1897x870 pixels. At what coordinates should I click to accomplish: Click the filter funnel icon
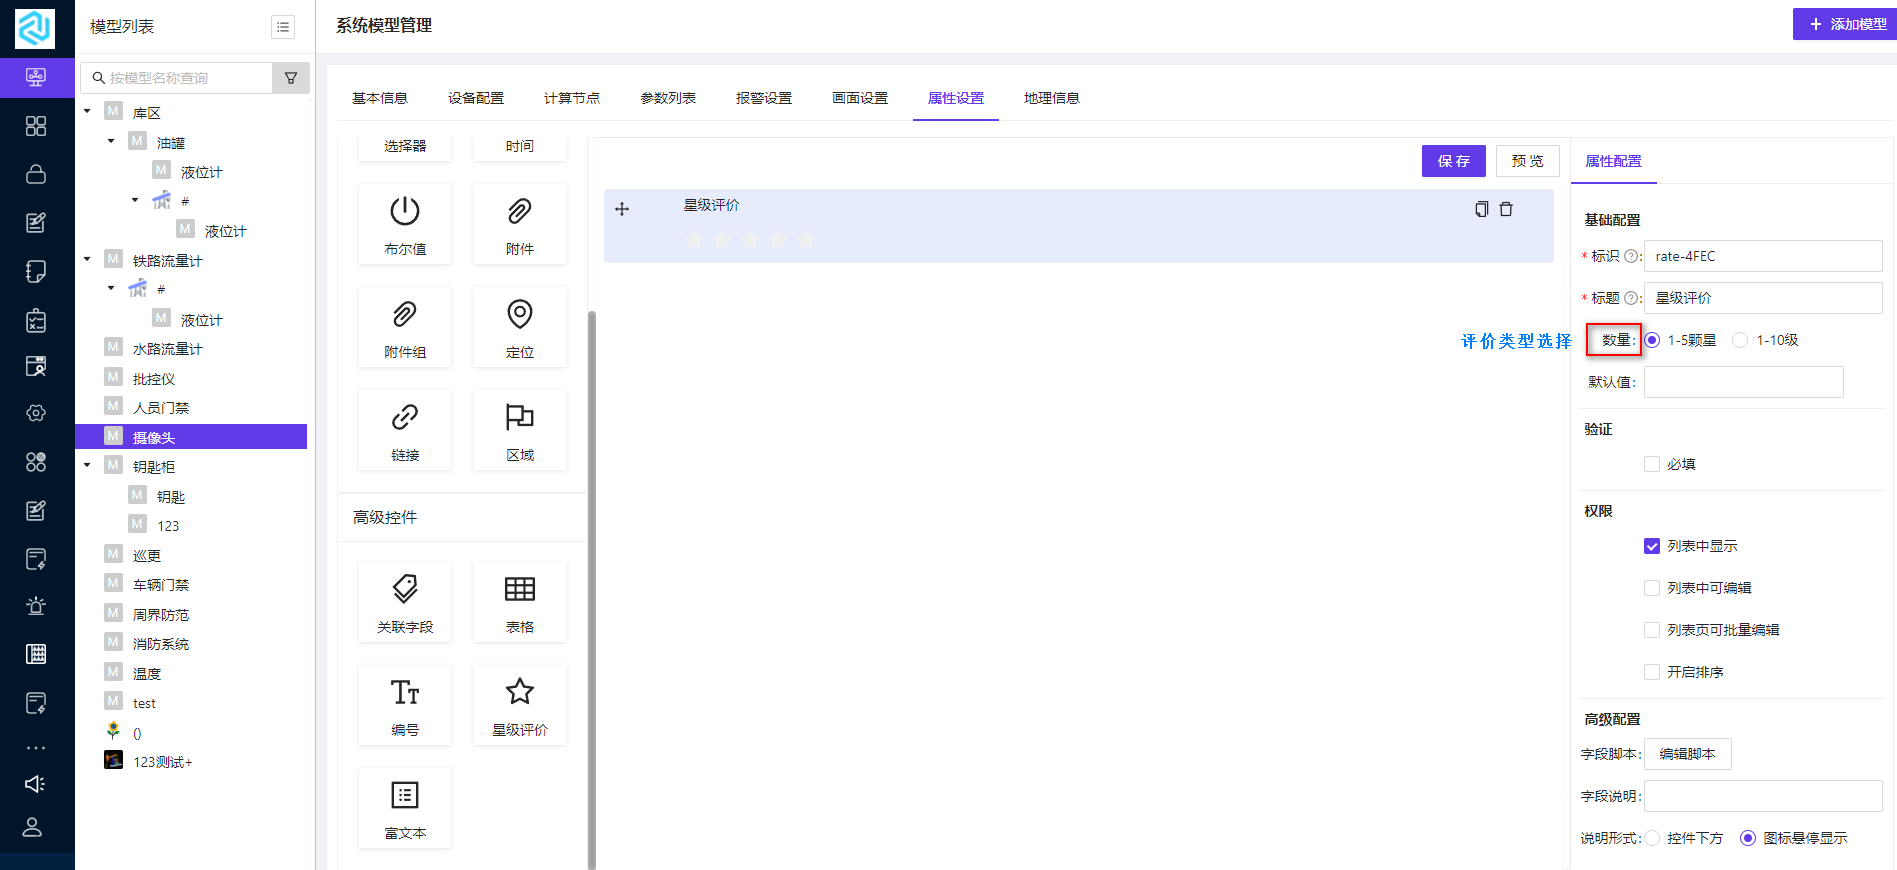(x=291, y=78)
